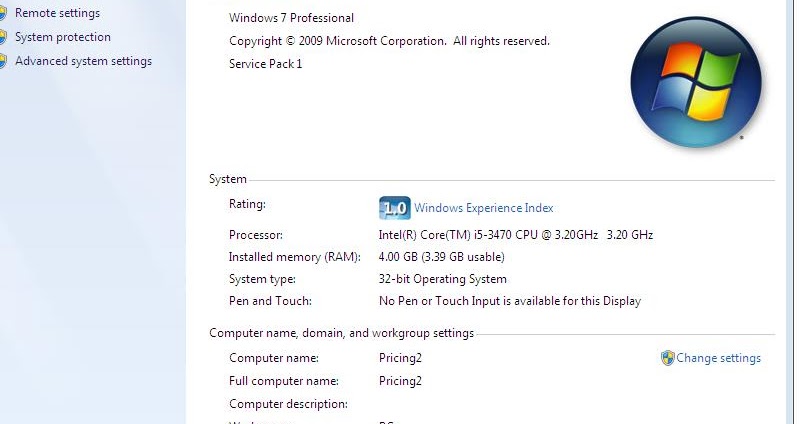808x424 pixels.
Task: Click the Service Pack 1 text
Action: (x=265, y=64)
